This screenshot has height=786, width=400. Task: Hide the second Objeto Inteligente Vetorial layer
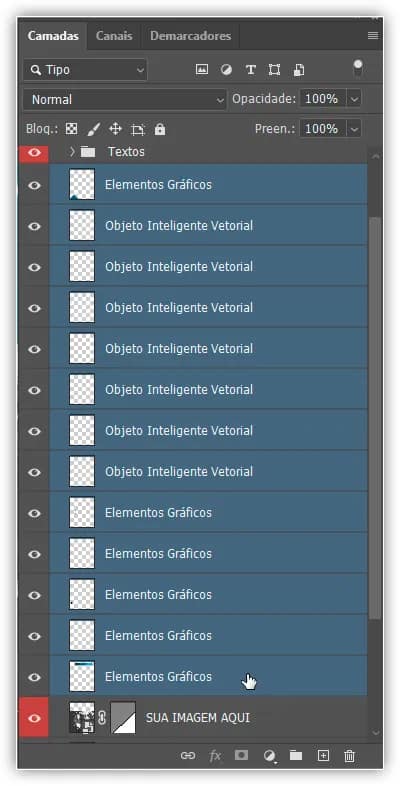[34, 267]
